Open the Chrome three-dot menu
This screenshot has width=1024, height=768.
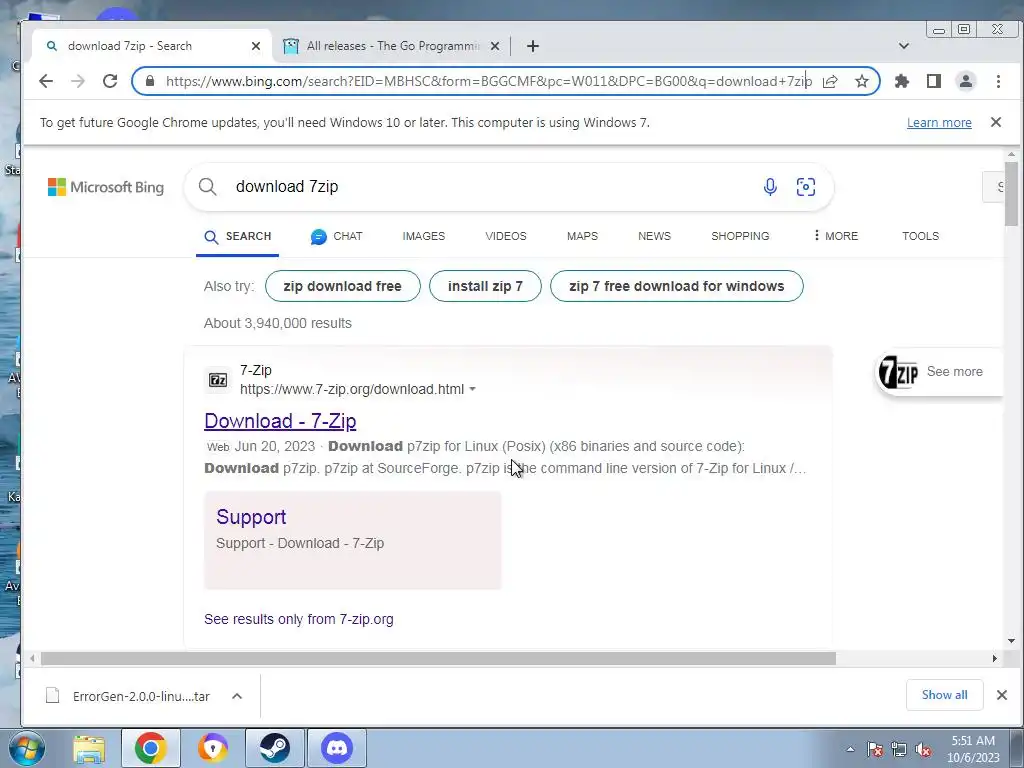click(998, 81)
